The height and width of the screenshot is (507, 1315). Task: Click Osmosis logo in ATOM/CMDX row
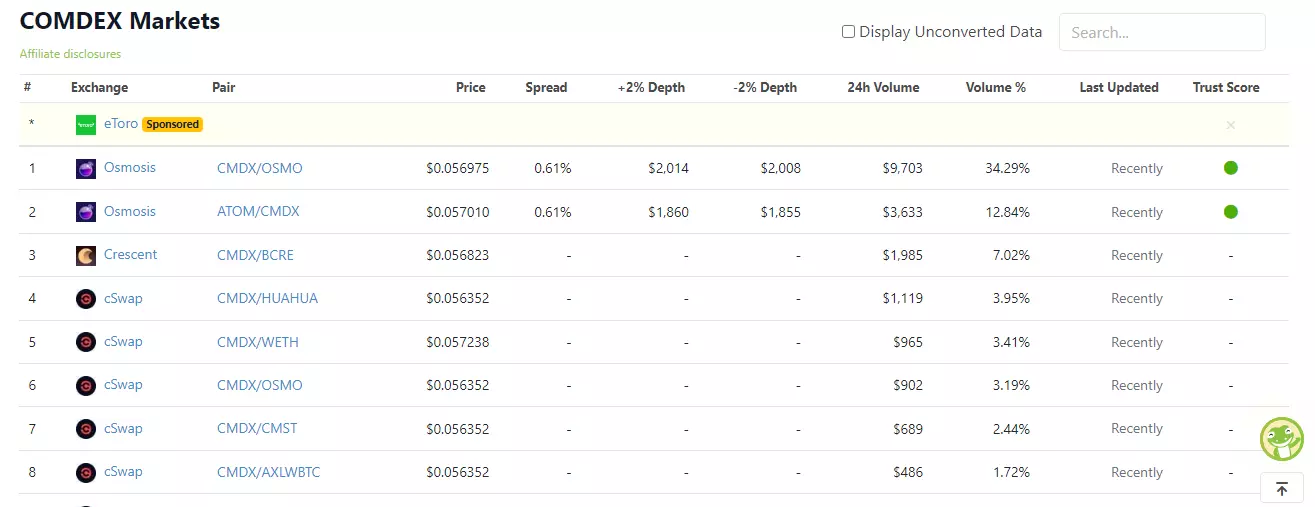[86, 212]
